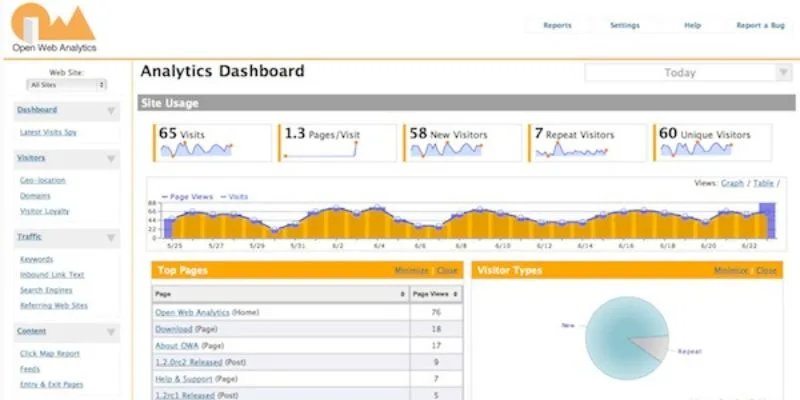Open the Settings menu
The height and width of the screenshot is (400, 800).
tap(625, 26)
